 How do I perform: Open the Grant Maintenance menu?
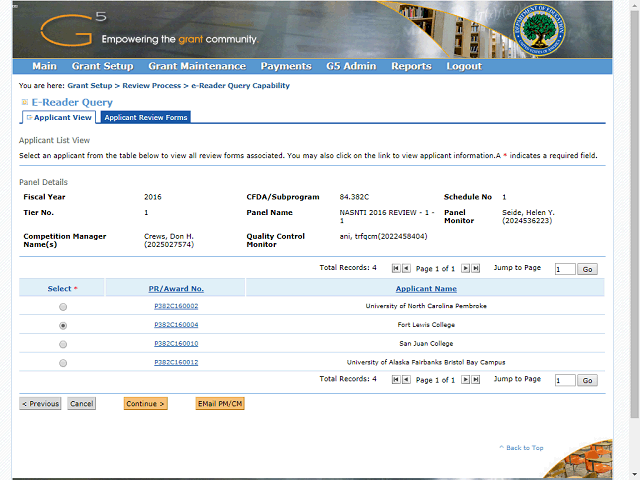pyautogui.click(x=197, y=66)
